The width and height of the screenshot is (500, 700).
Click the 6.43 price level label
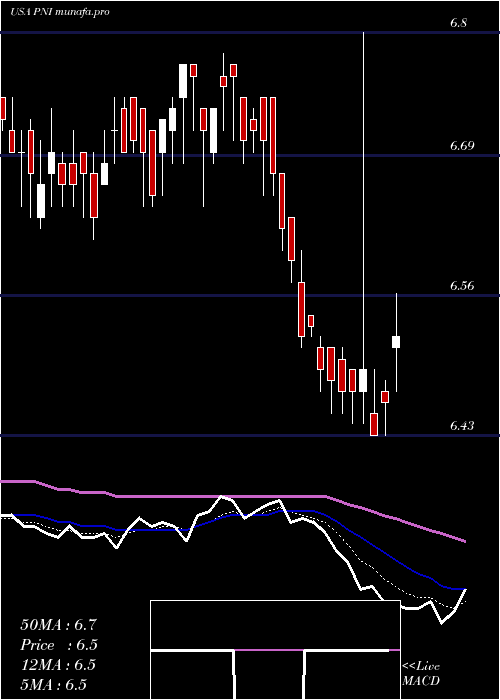(x=462, y=425)
